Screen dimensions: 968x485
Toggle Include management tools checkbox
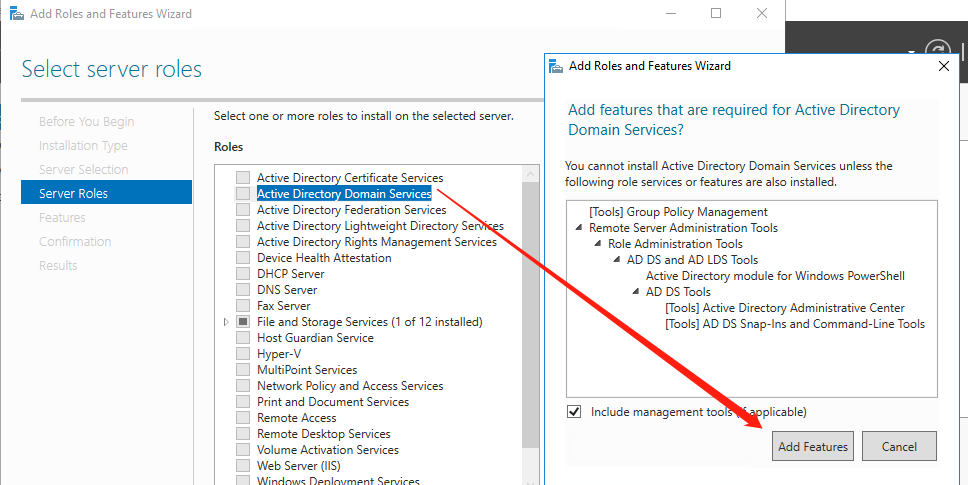(x=574, y=412)
